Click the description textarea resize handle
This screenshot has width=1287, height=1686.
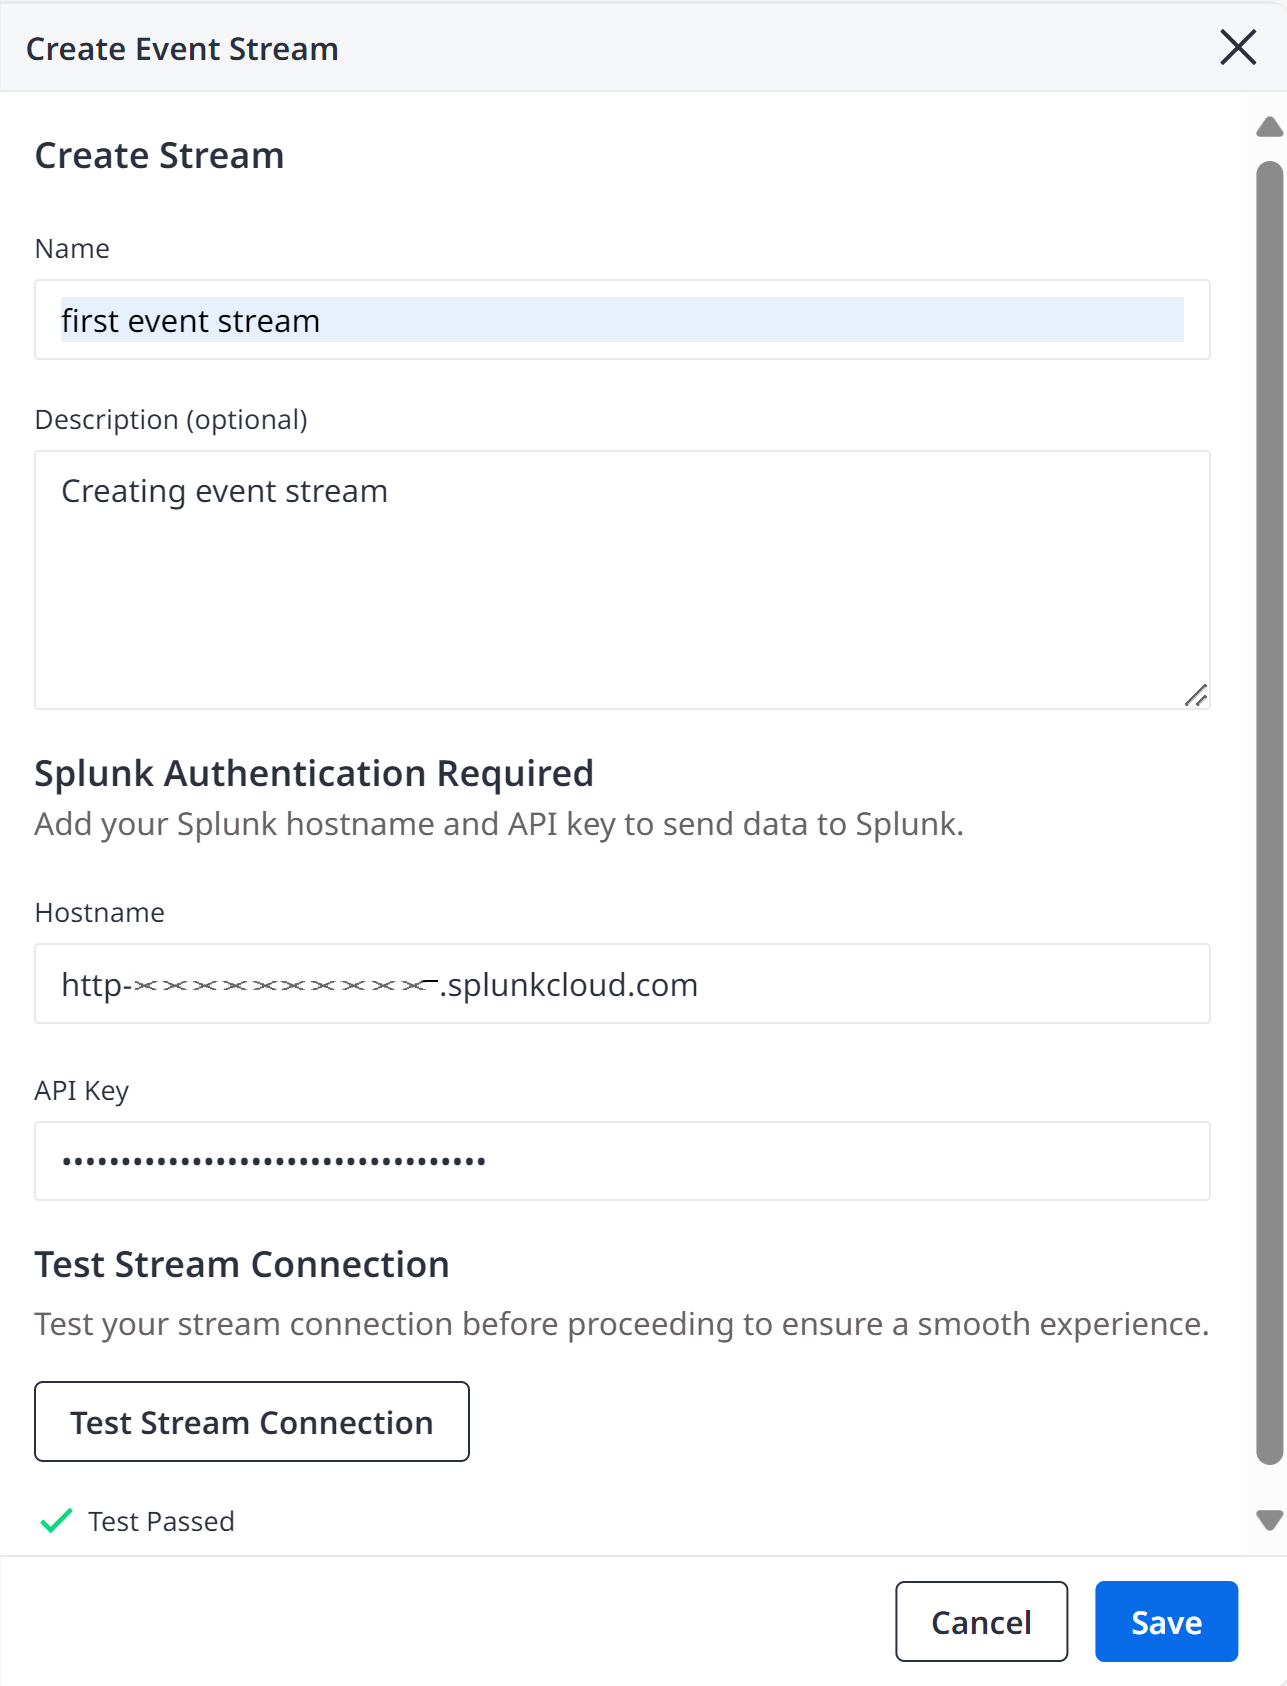(1196, 695)
